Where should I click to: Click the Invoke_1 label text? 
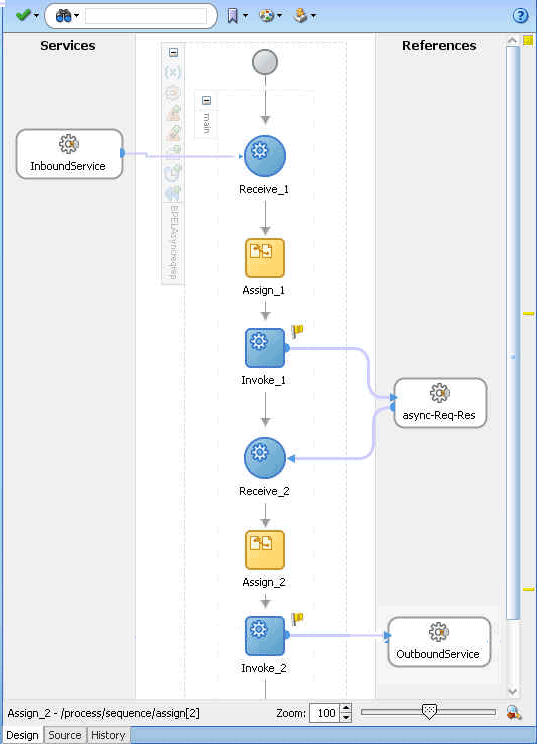[263, 380]
